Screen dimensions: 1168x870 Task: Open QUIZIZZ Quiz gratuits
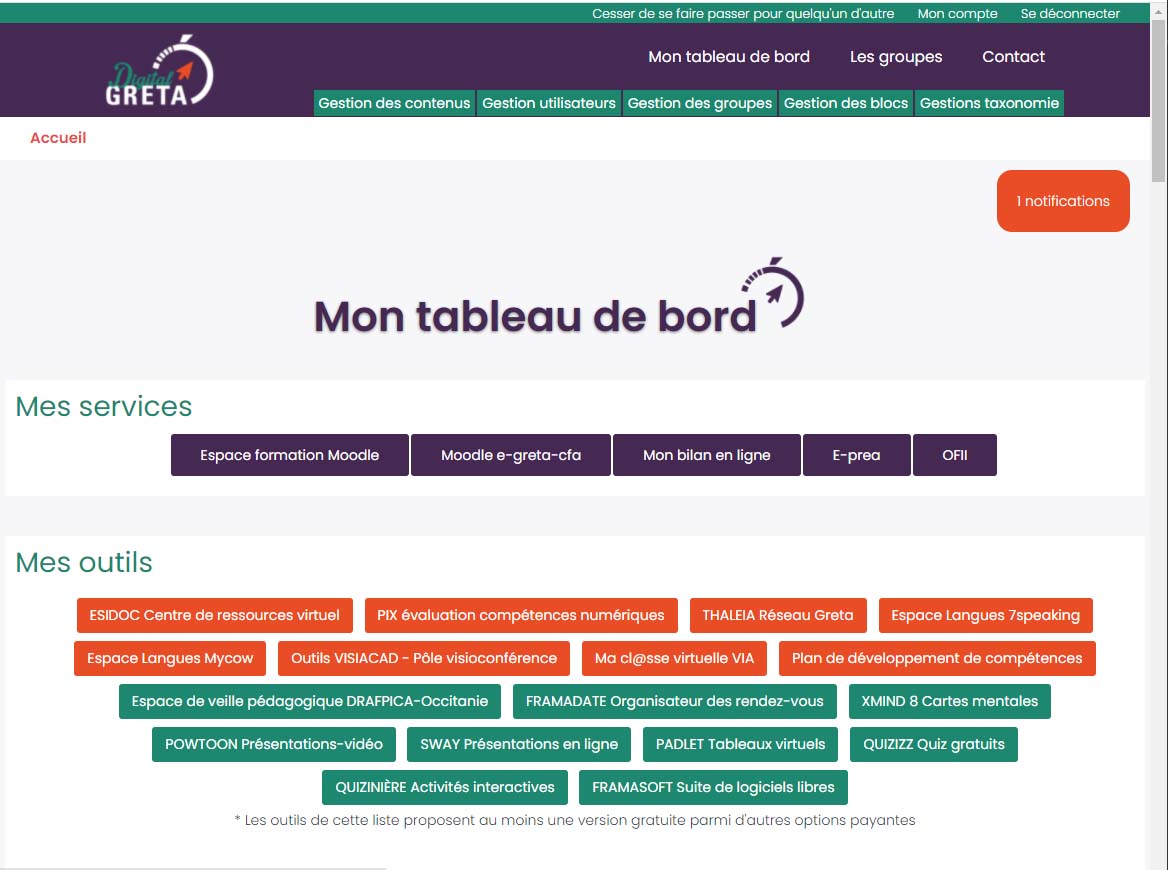[x=934, y=745]
